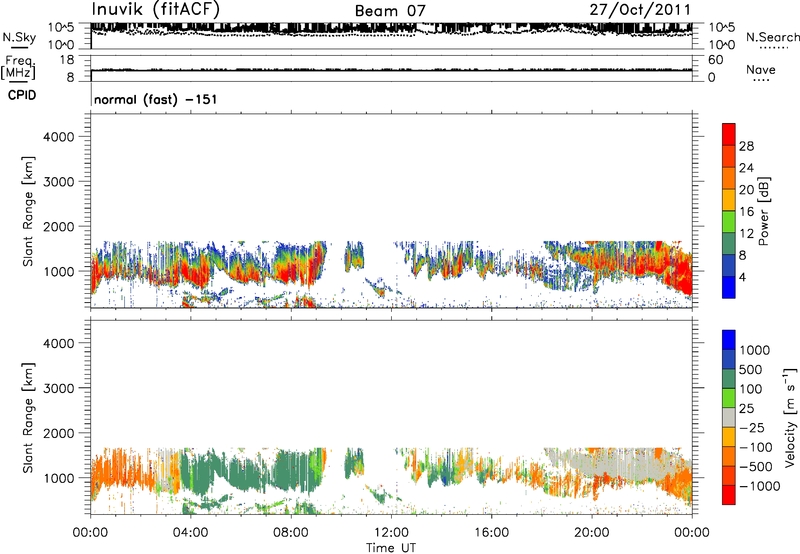Click the 'Velocity [m s-1]' colorbar title
Screen dimensions: 800x554
pos(790,417)
